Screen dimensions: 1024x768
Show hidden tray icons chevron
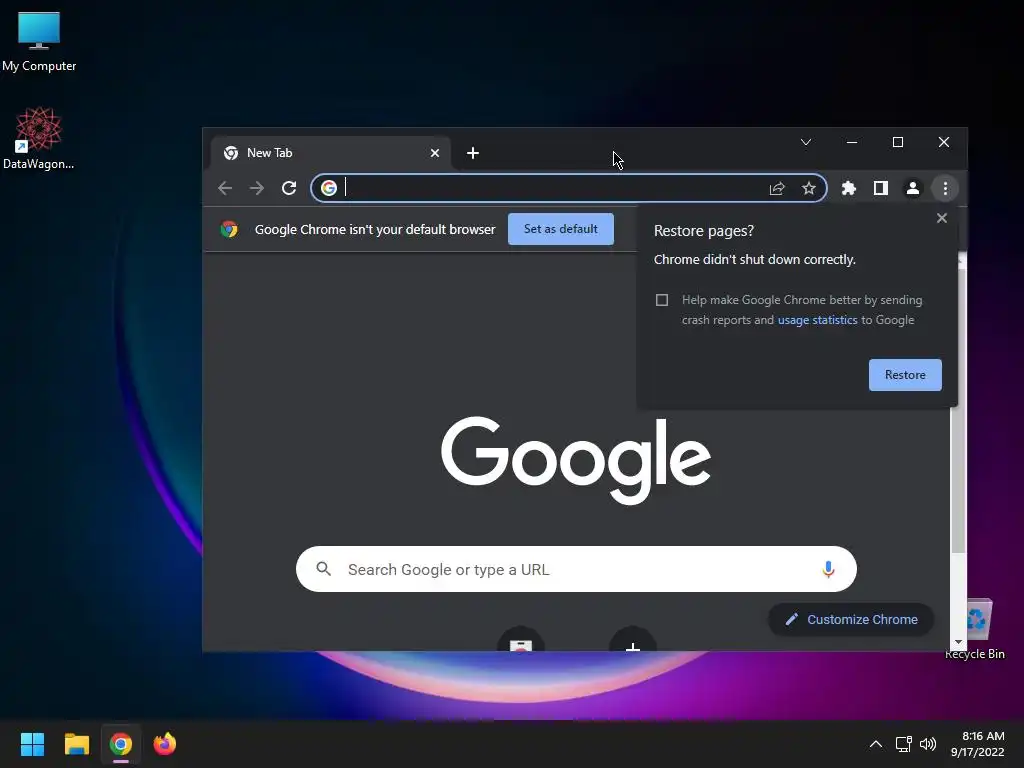876,744
